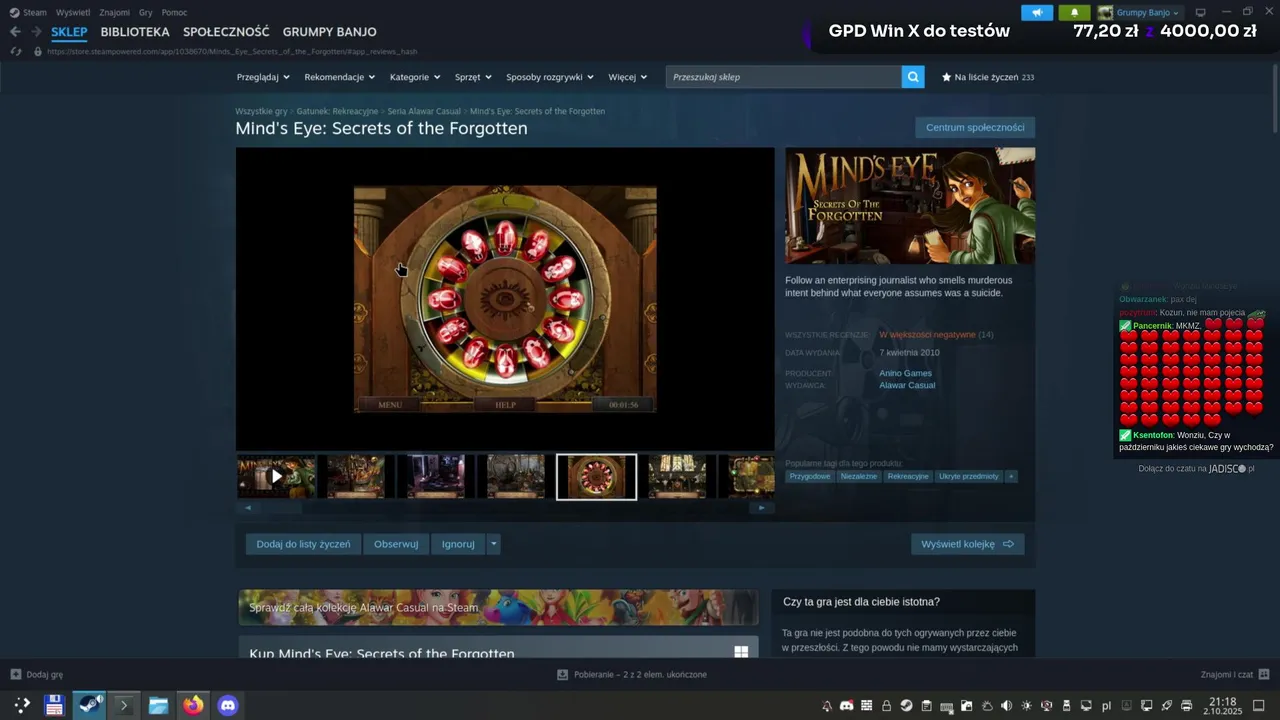Open the file manager taskbar icon
The image size is (1280, 720).
coord(158,705)
